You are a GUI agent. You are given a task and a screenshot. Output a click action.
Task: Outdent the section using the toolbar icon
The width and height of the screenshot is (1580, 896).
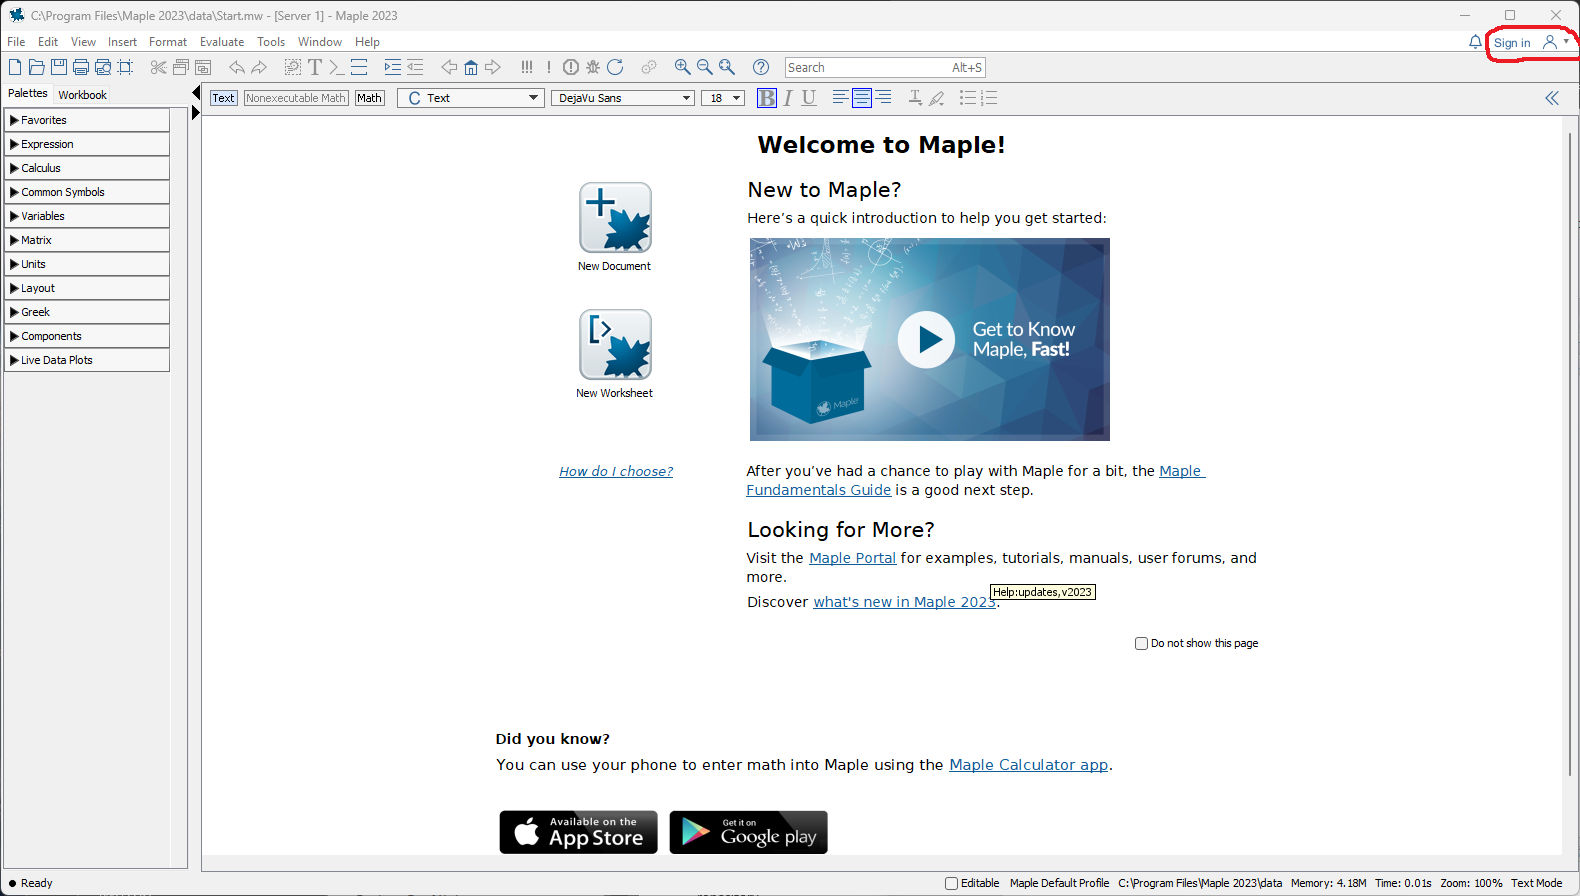point(415,67)
